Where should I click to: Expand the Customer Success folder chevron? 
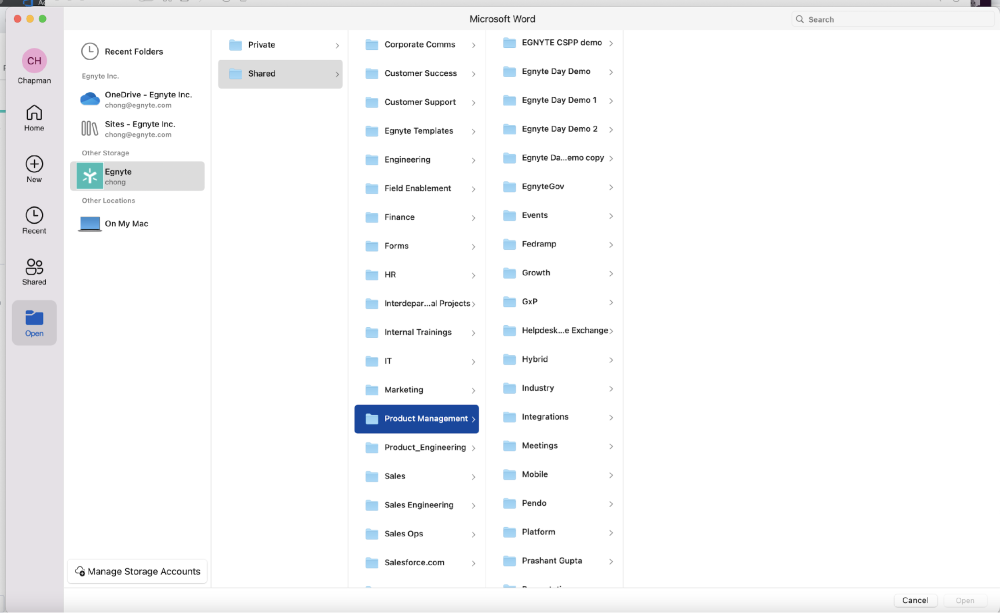474,74
